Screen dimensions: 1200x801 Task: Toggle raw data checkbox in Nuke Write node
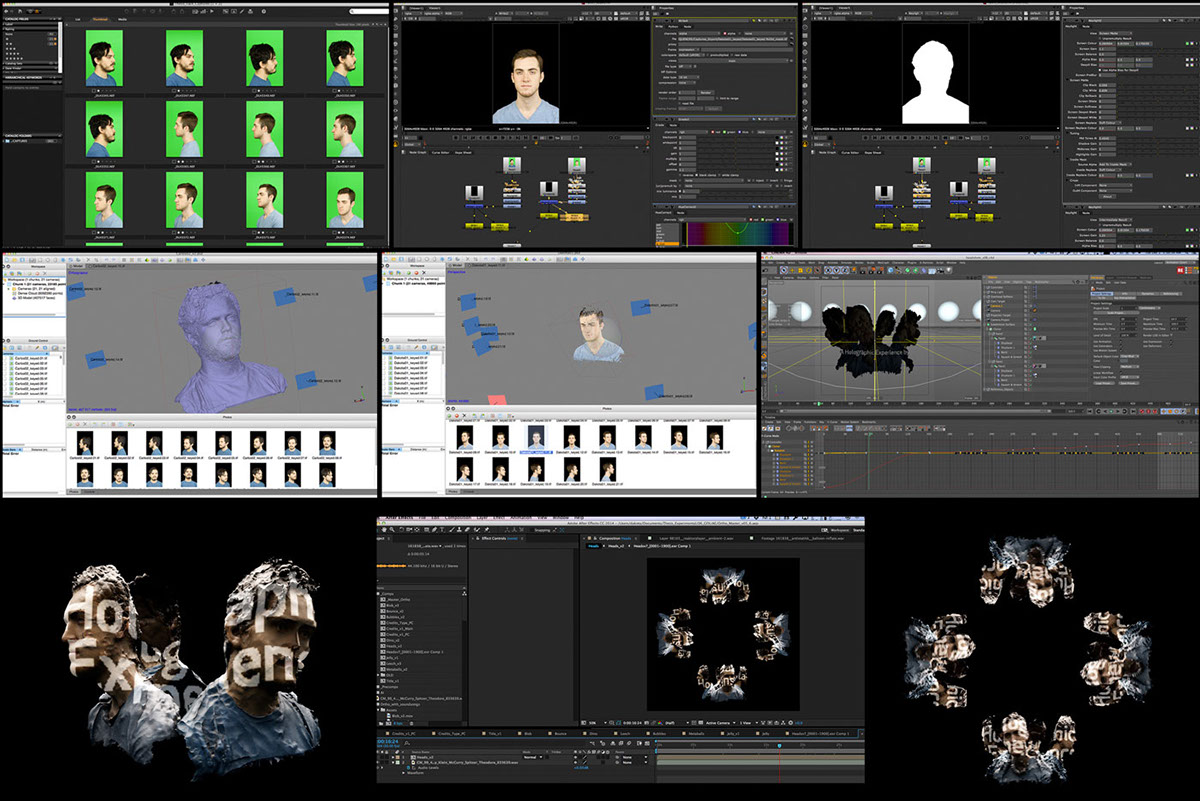click(732, 55)
